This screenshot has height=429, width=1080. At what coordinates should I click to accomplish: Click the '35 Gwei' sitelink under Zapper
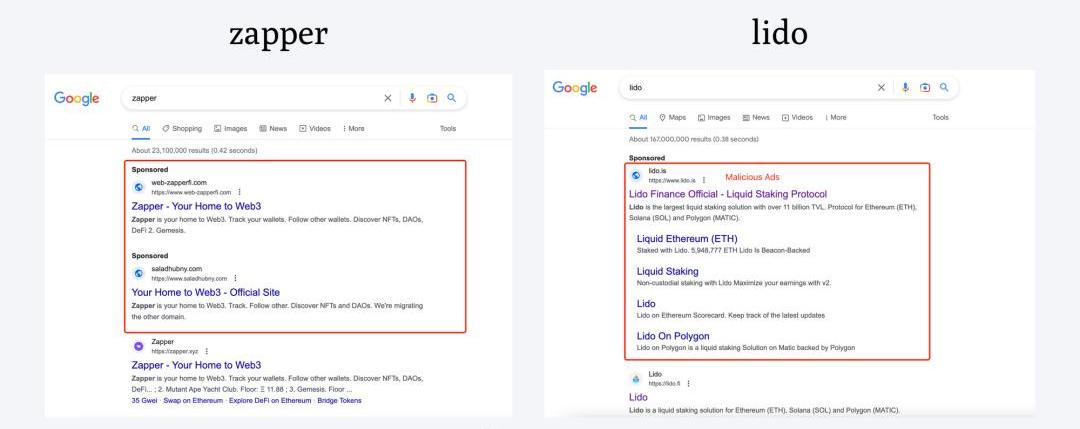coord(143,401)
